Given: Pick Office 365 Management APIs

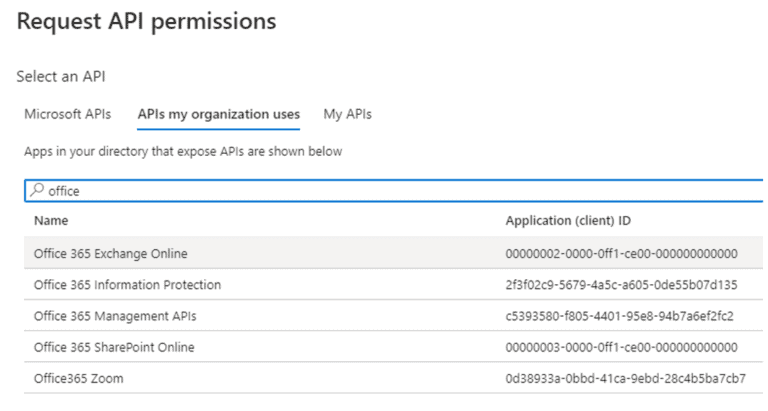Looking at the screenshot, I should (x=394, y=316).
